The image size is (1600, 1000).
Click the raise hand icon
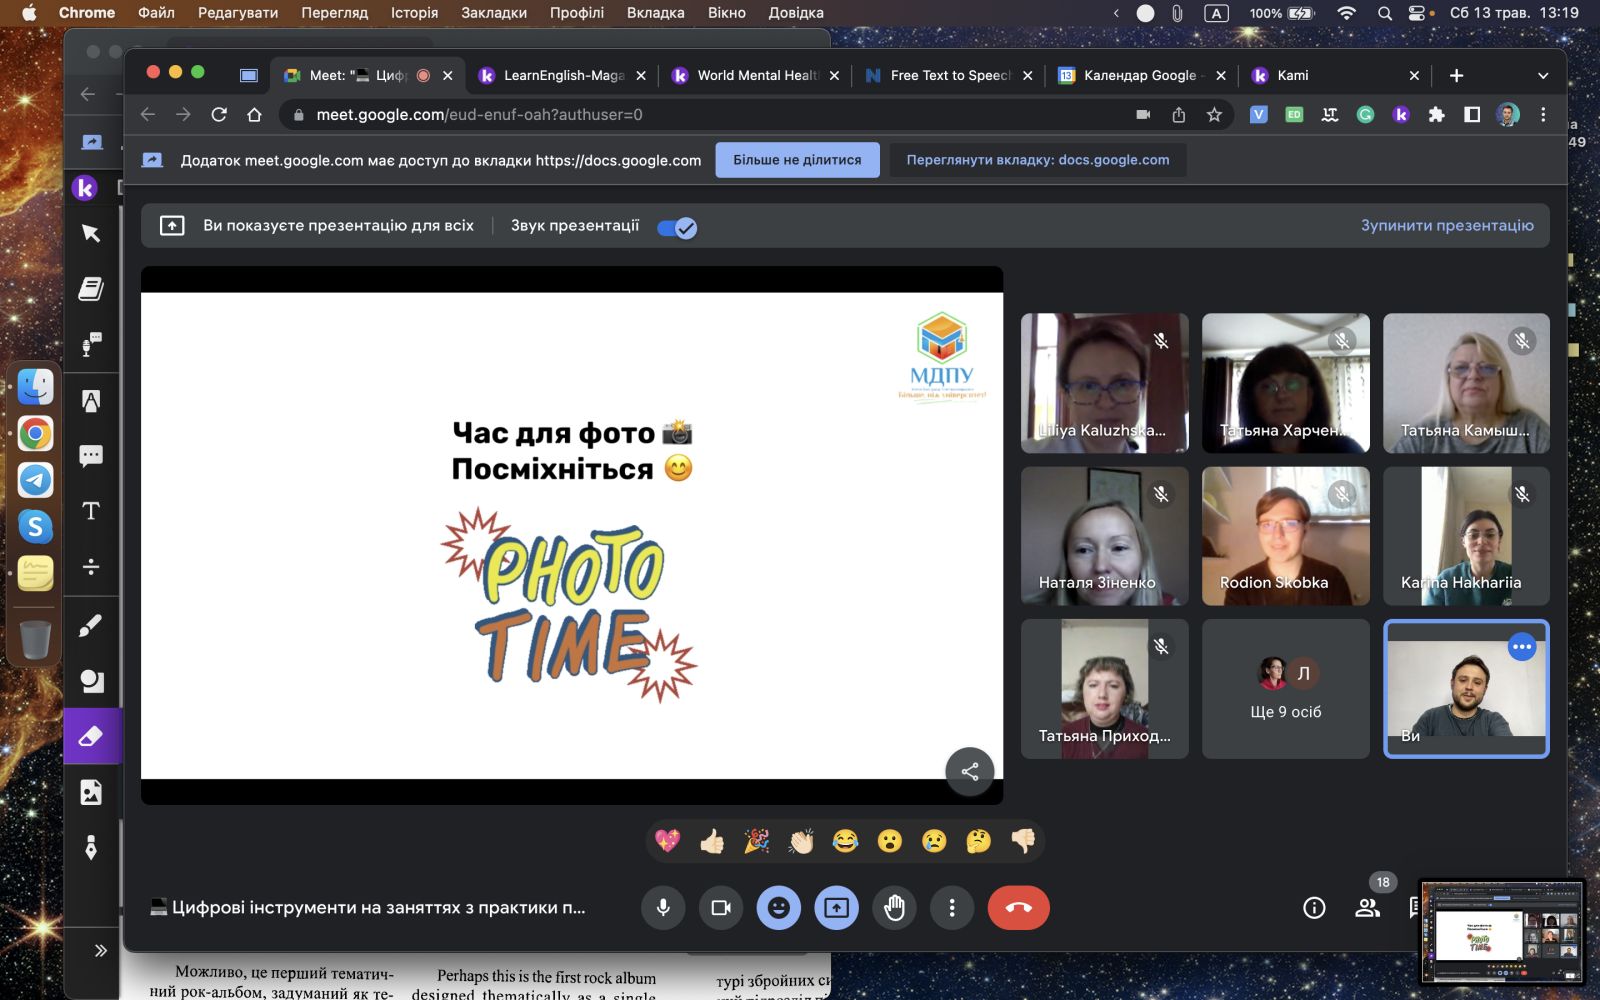click(x=894, y=908)
